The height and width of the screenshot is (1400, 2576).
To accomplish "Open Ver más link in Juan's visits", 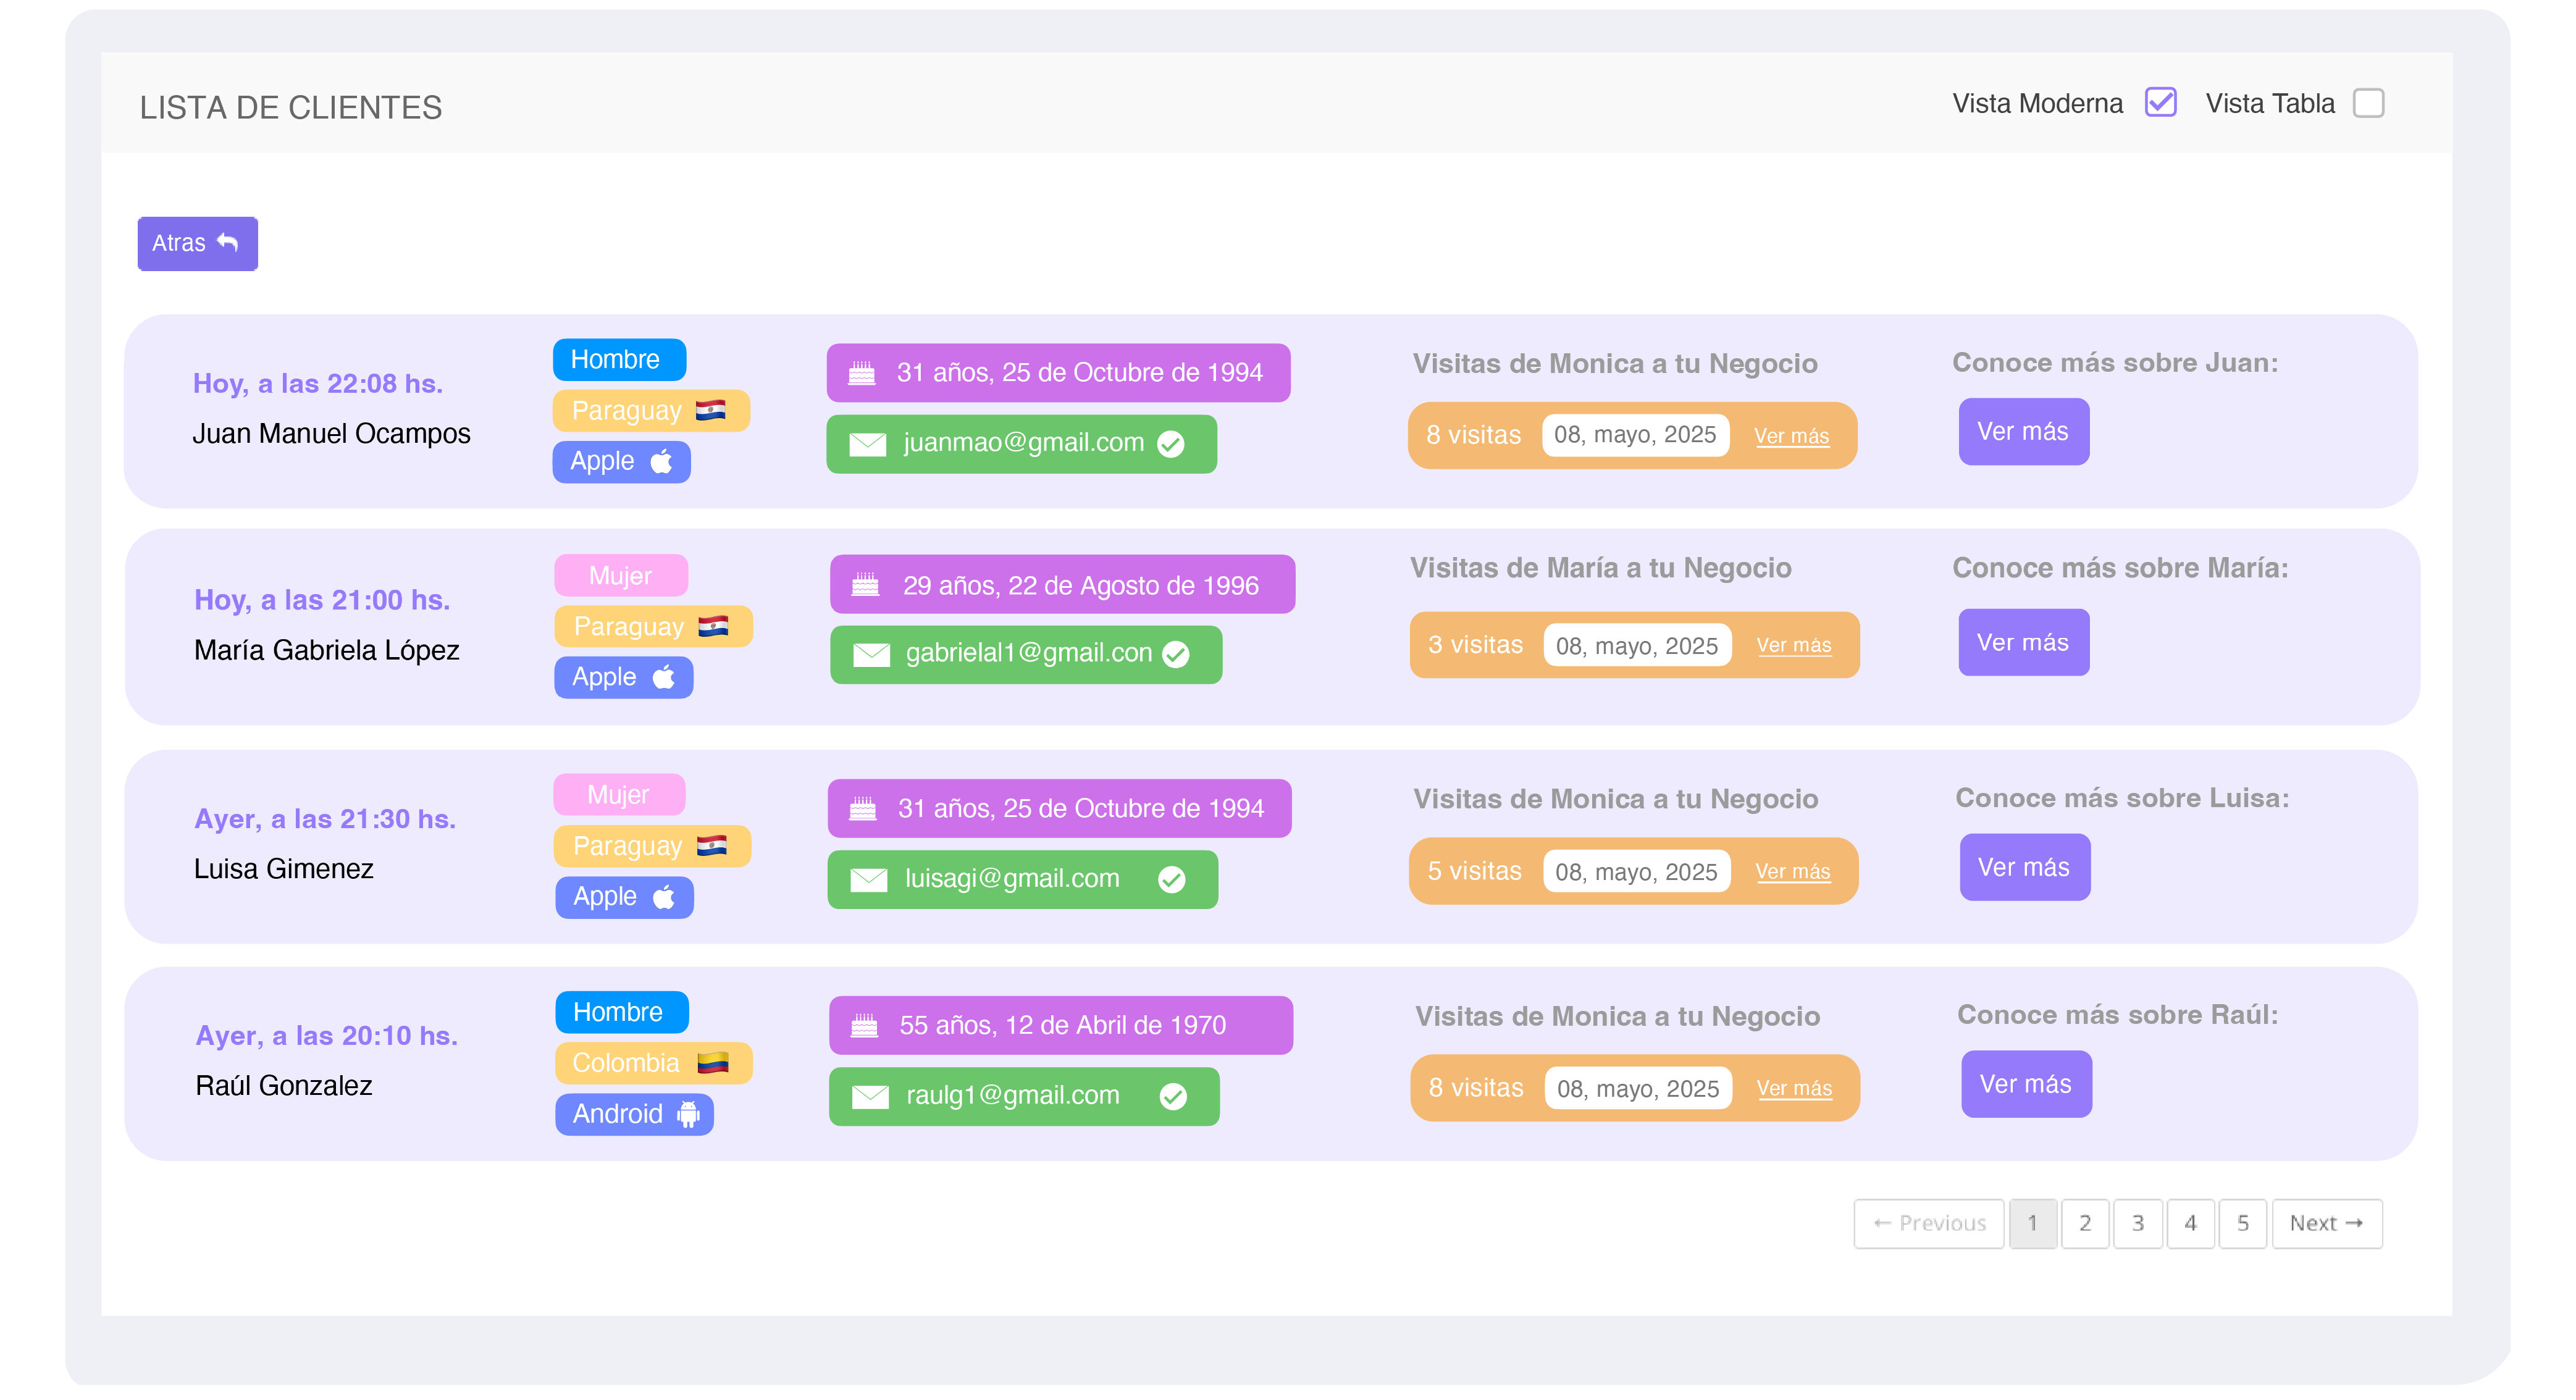I will click(x=1791, y=436).
